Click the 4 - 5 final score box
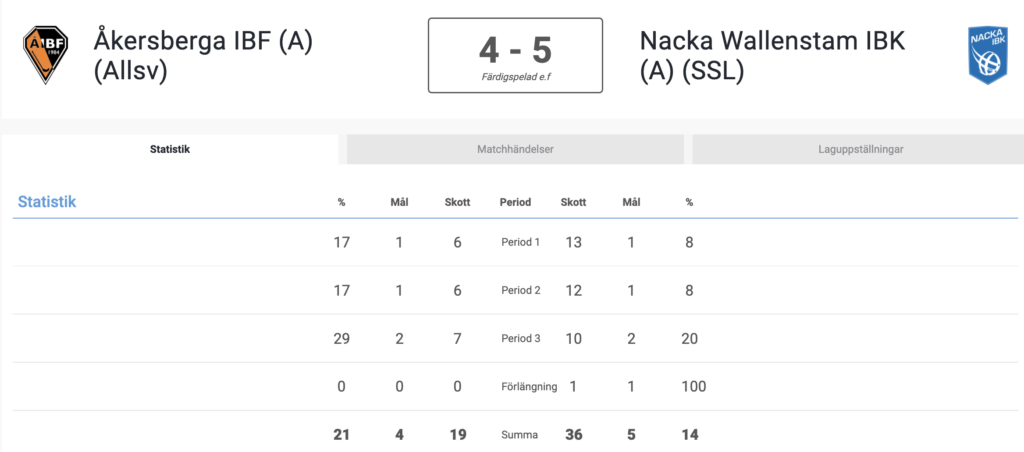The image size is (1024, 452). point(515,56)
